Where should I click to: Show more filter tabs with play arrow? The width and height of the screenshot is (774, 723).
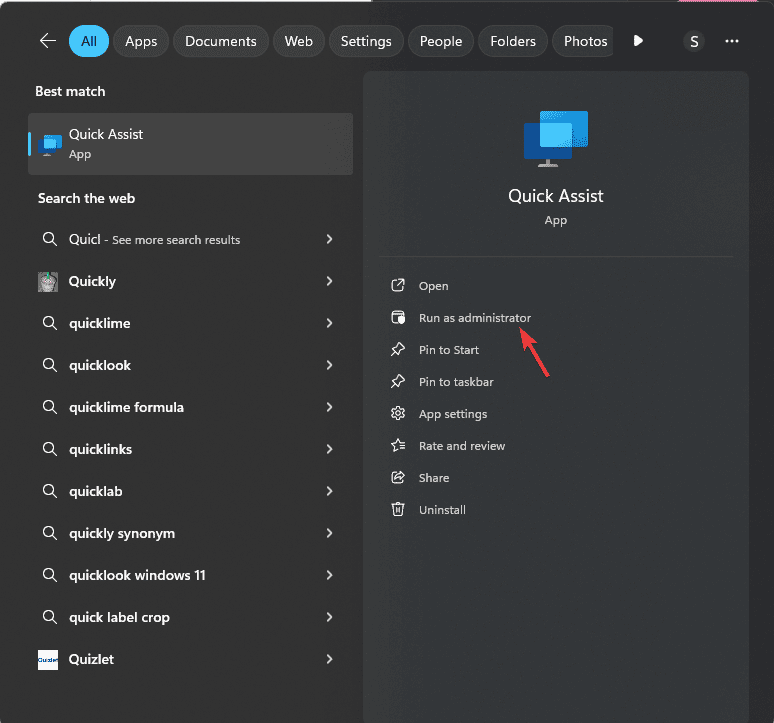638,40
